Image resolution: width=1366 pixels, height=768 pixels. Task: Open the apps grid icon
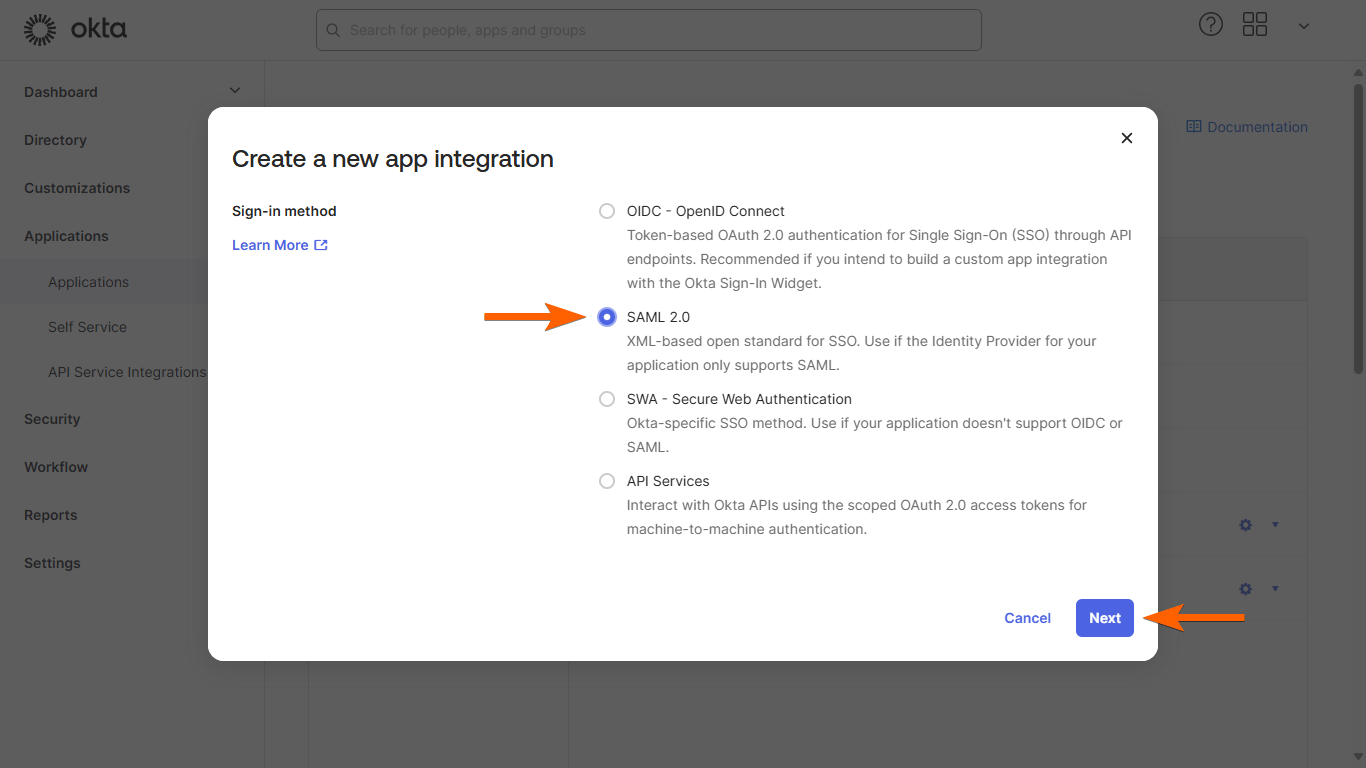pos(1255,25)
